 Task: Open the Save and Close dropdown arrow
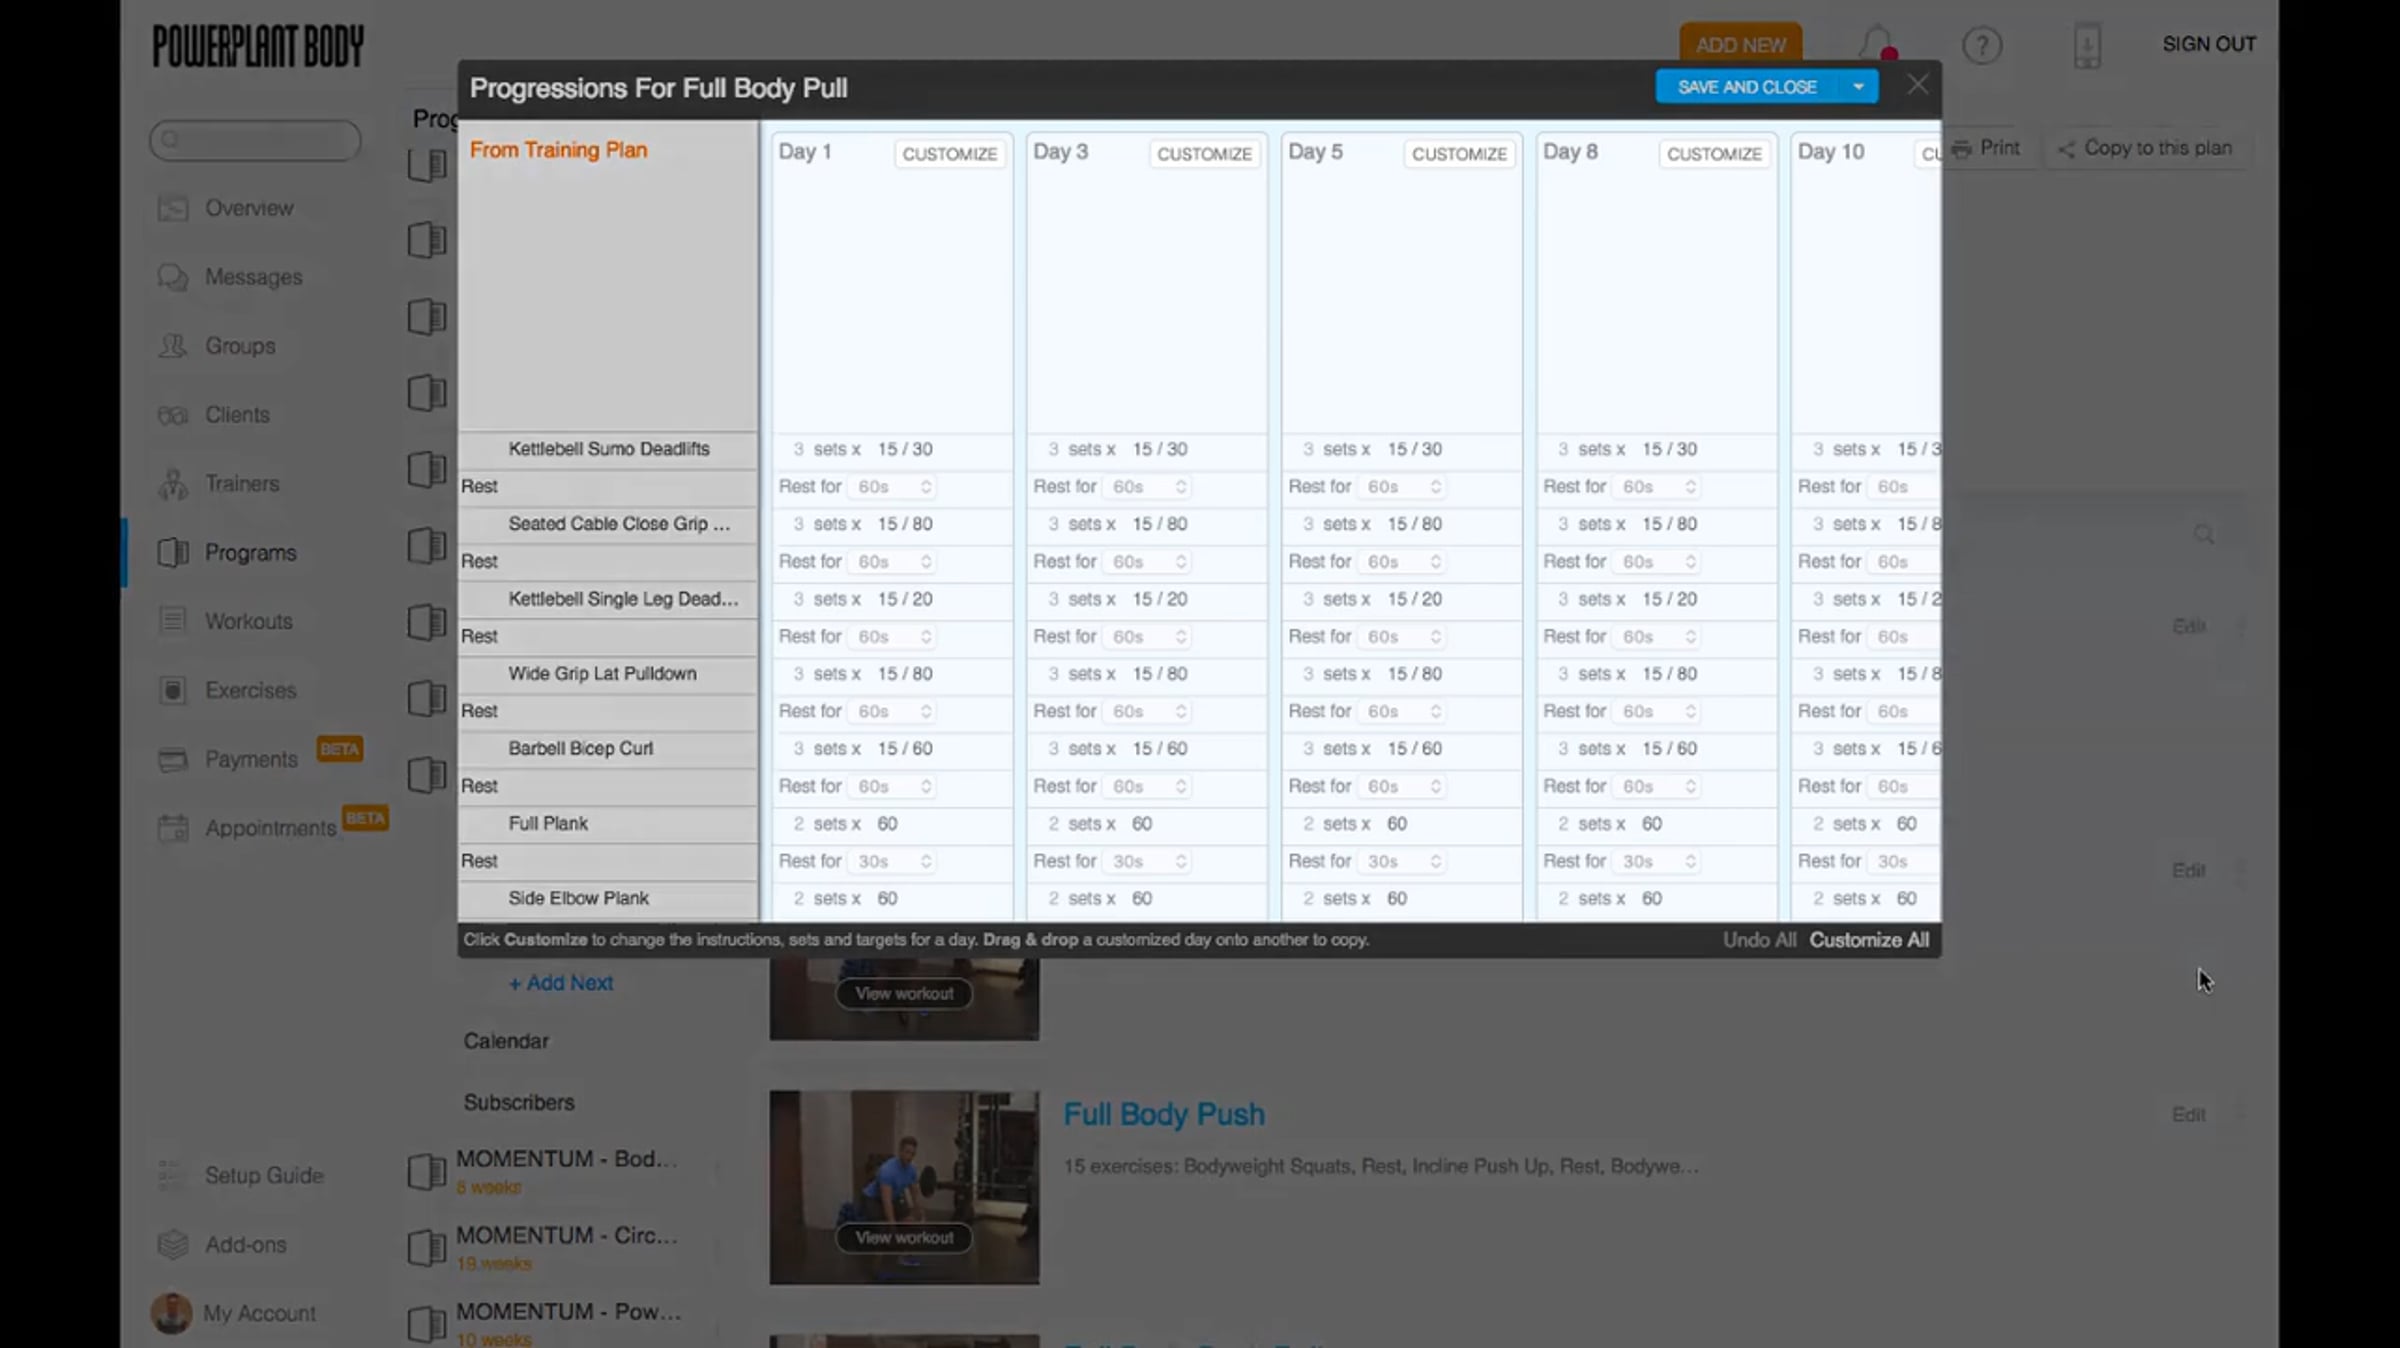[1858, 87]
